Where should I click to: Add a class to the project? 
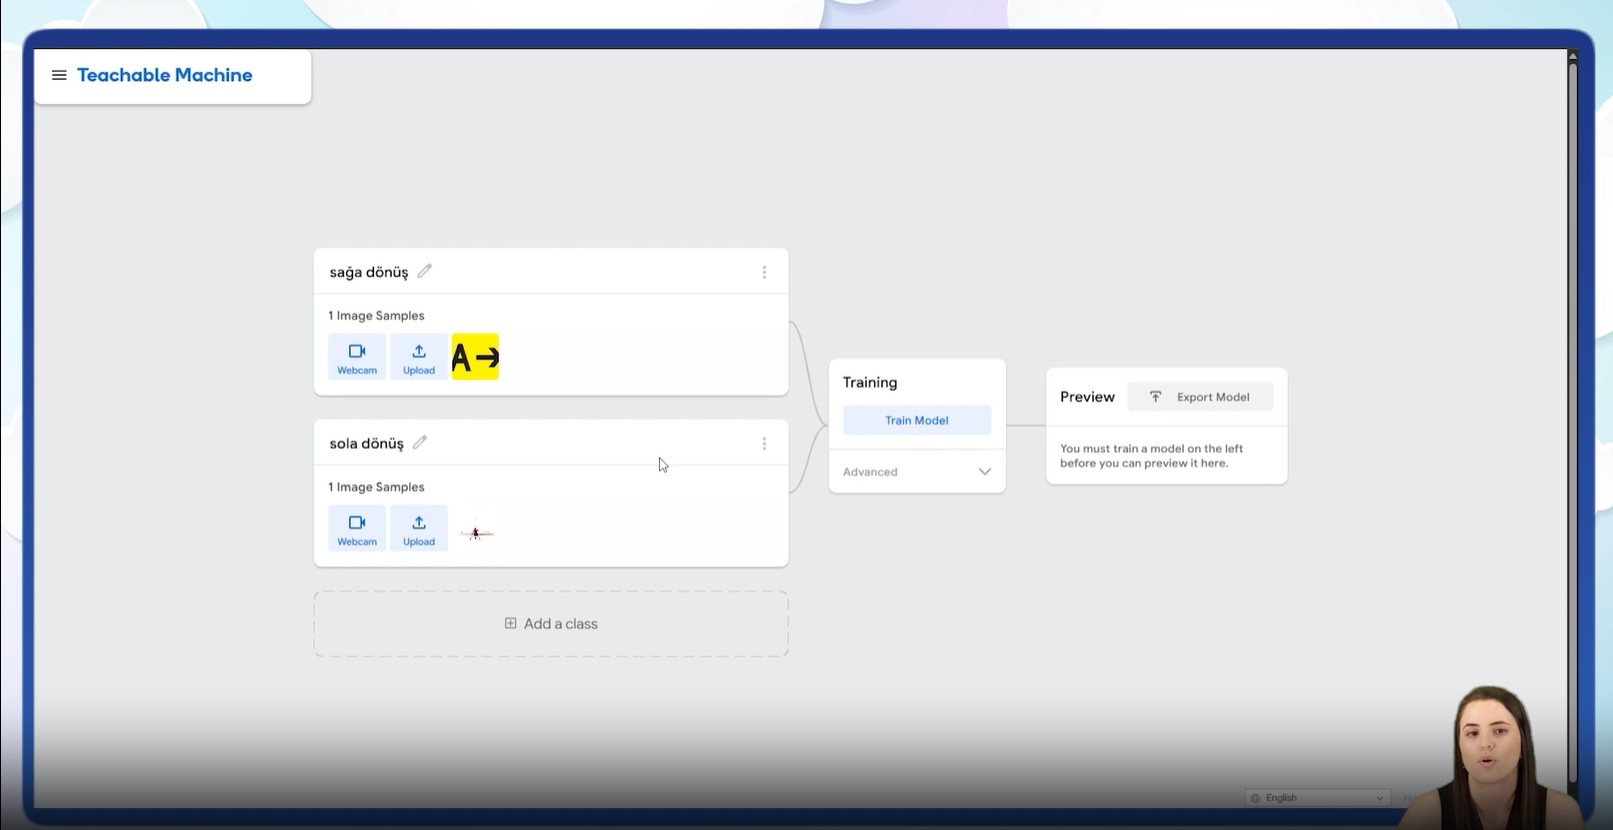pyautogui.click(x=551, y=624)
